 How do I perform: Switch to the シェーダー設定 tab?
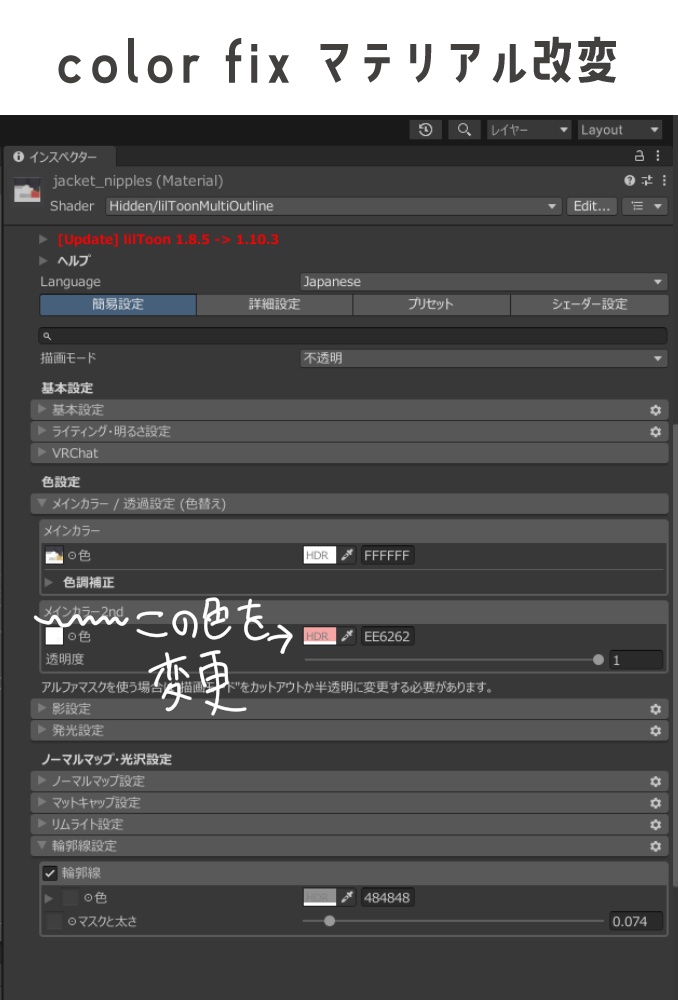[x=589, y=304]
